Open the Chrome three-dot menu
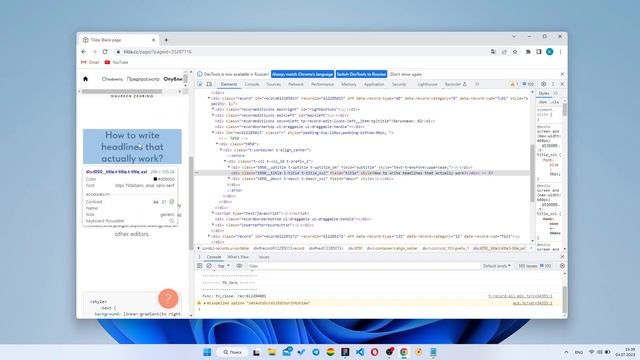The height and width of the screenshot is (360, 640). (560, 52)
